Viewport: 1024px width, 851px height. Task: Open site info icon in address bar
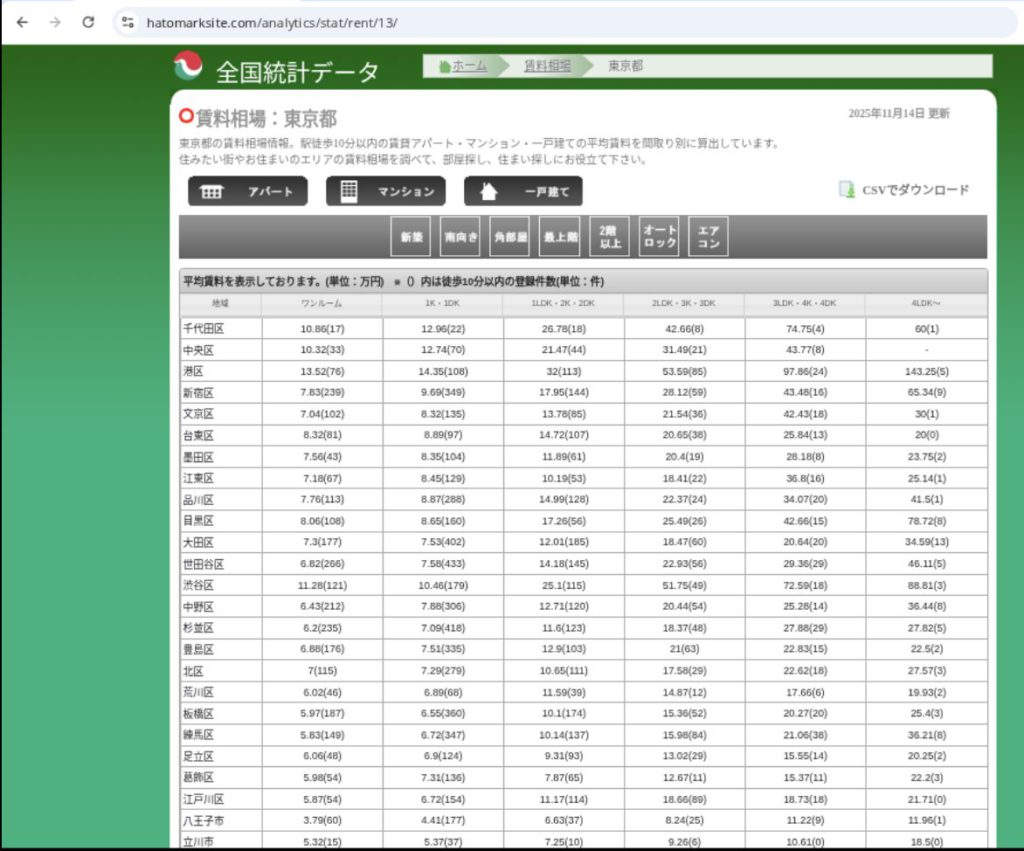(127, 22)
